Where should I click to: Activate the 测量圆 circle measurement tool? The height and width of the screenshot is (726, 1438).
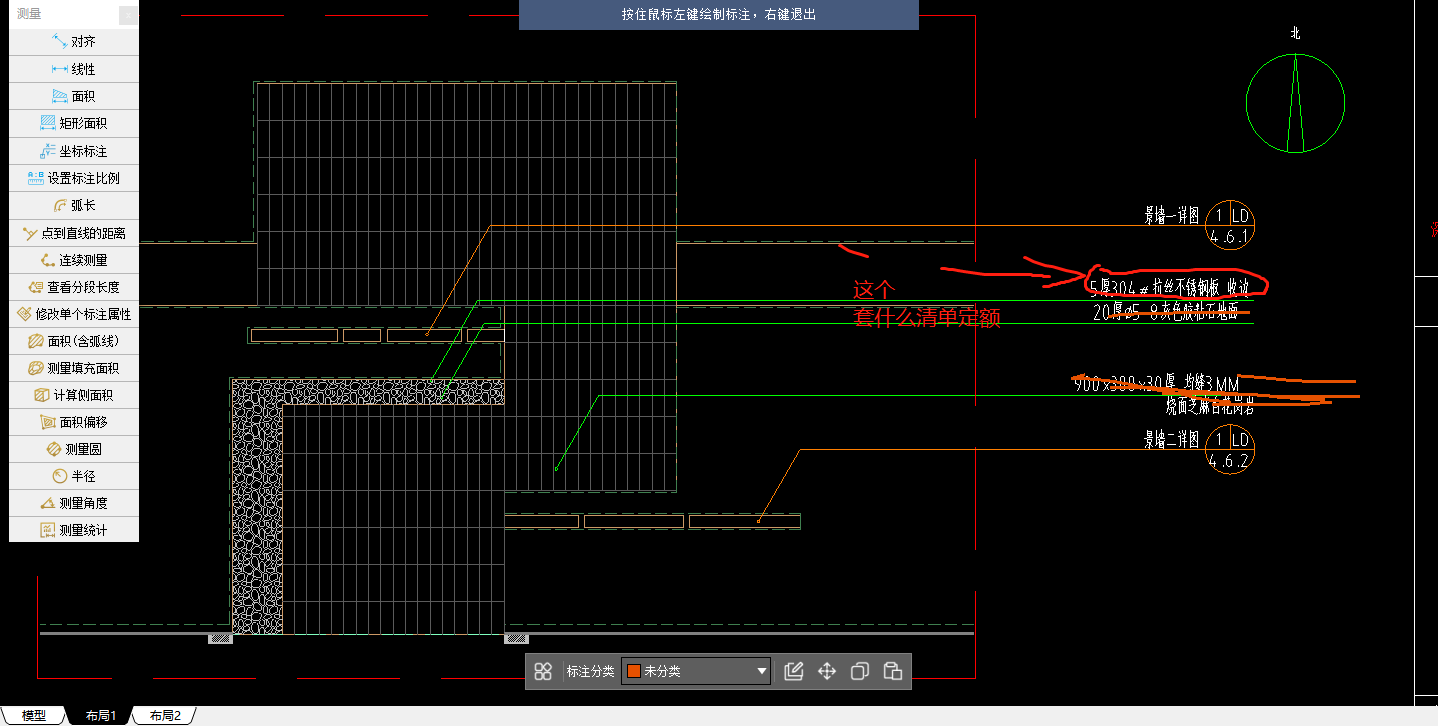coord(74,449)
